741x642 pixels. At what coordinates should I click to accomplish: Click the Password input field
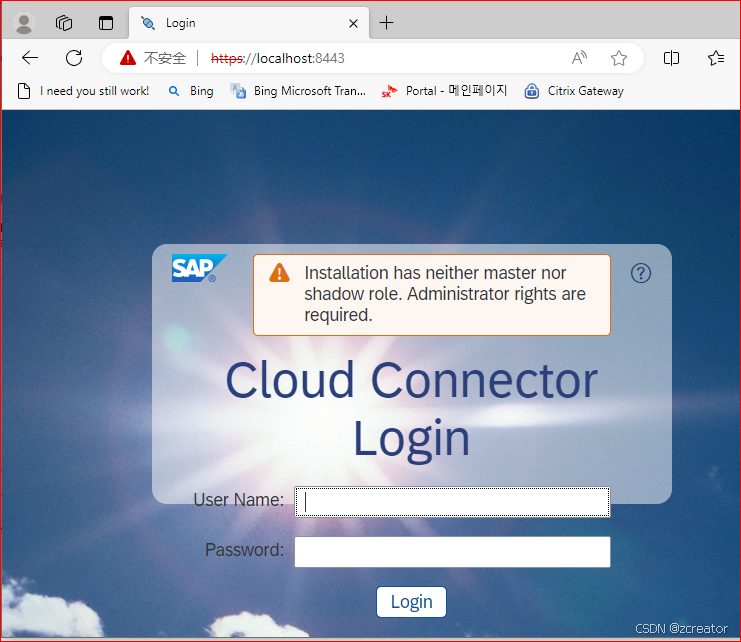pos(452,552)
